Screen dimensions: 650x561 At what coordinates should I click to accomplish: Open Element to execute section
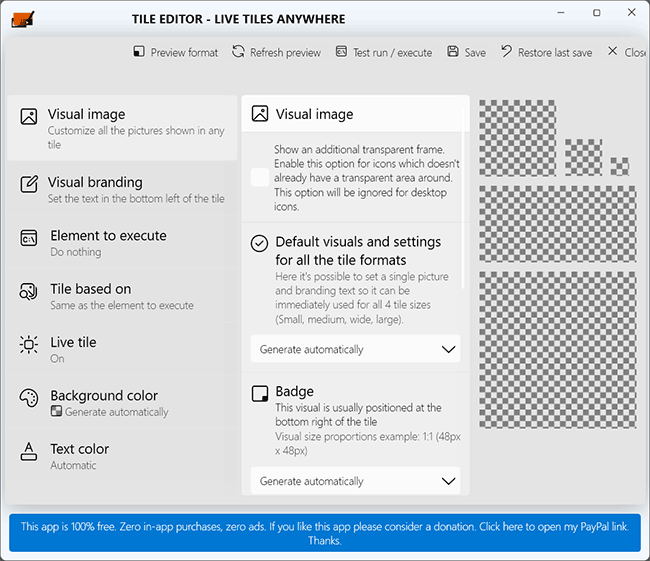click(x=122, y=243)
